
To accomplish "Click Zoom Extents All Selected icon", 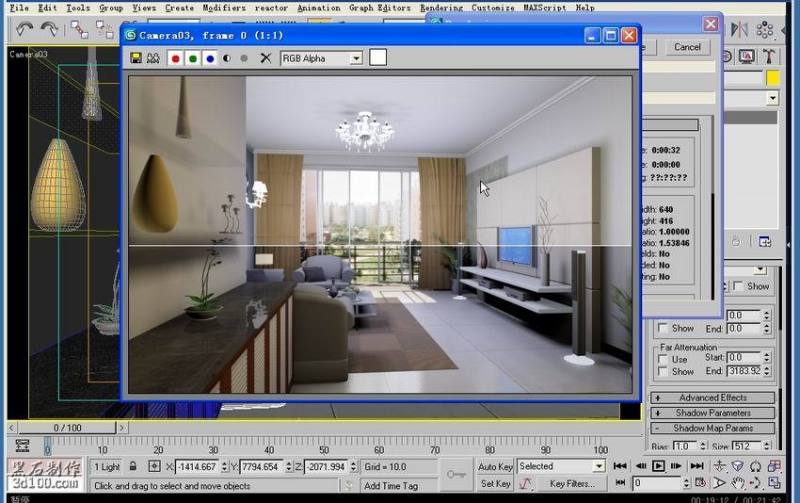I will (774, 466).
